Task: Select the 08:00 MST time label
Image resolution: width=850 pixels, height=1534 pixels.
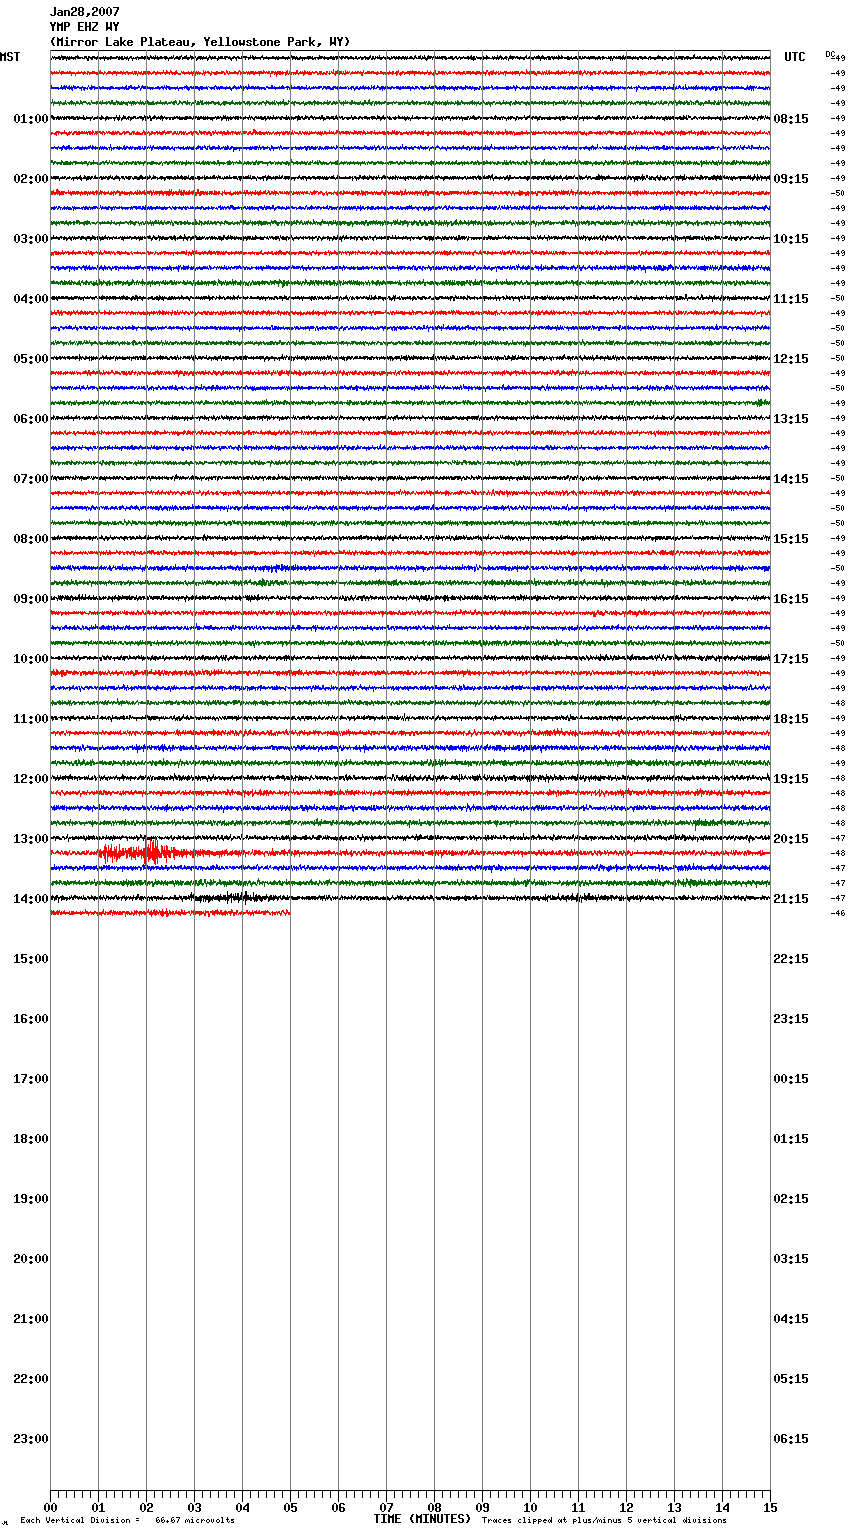Action: [30, 539]
